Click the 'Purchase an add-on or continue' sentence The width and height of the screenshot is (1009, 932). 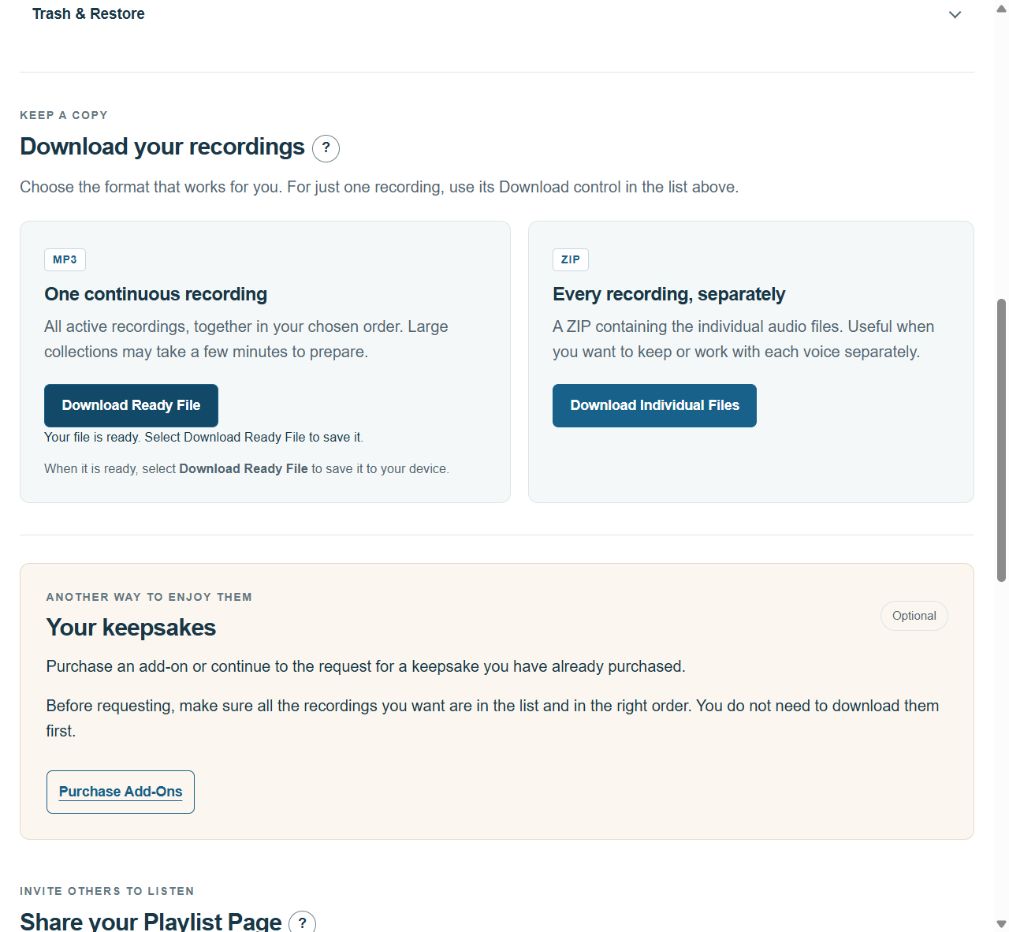tap(366, 666)
